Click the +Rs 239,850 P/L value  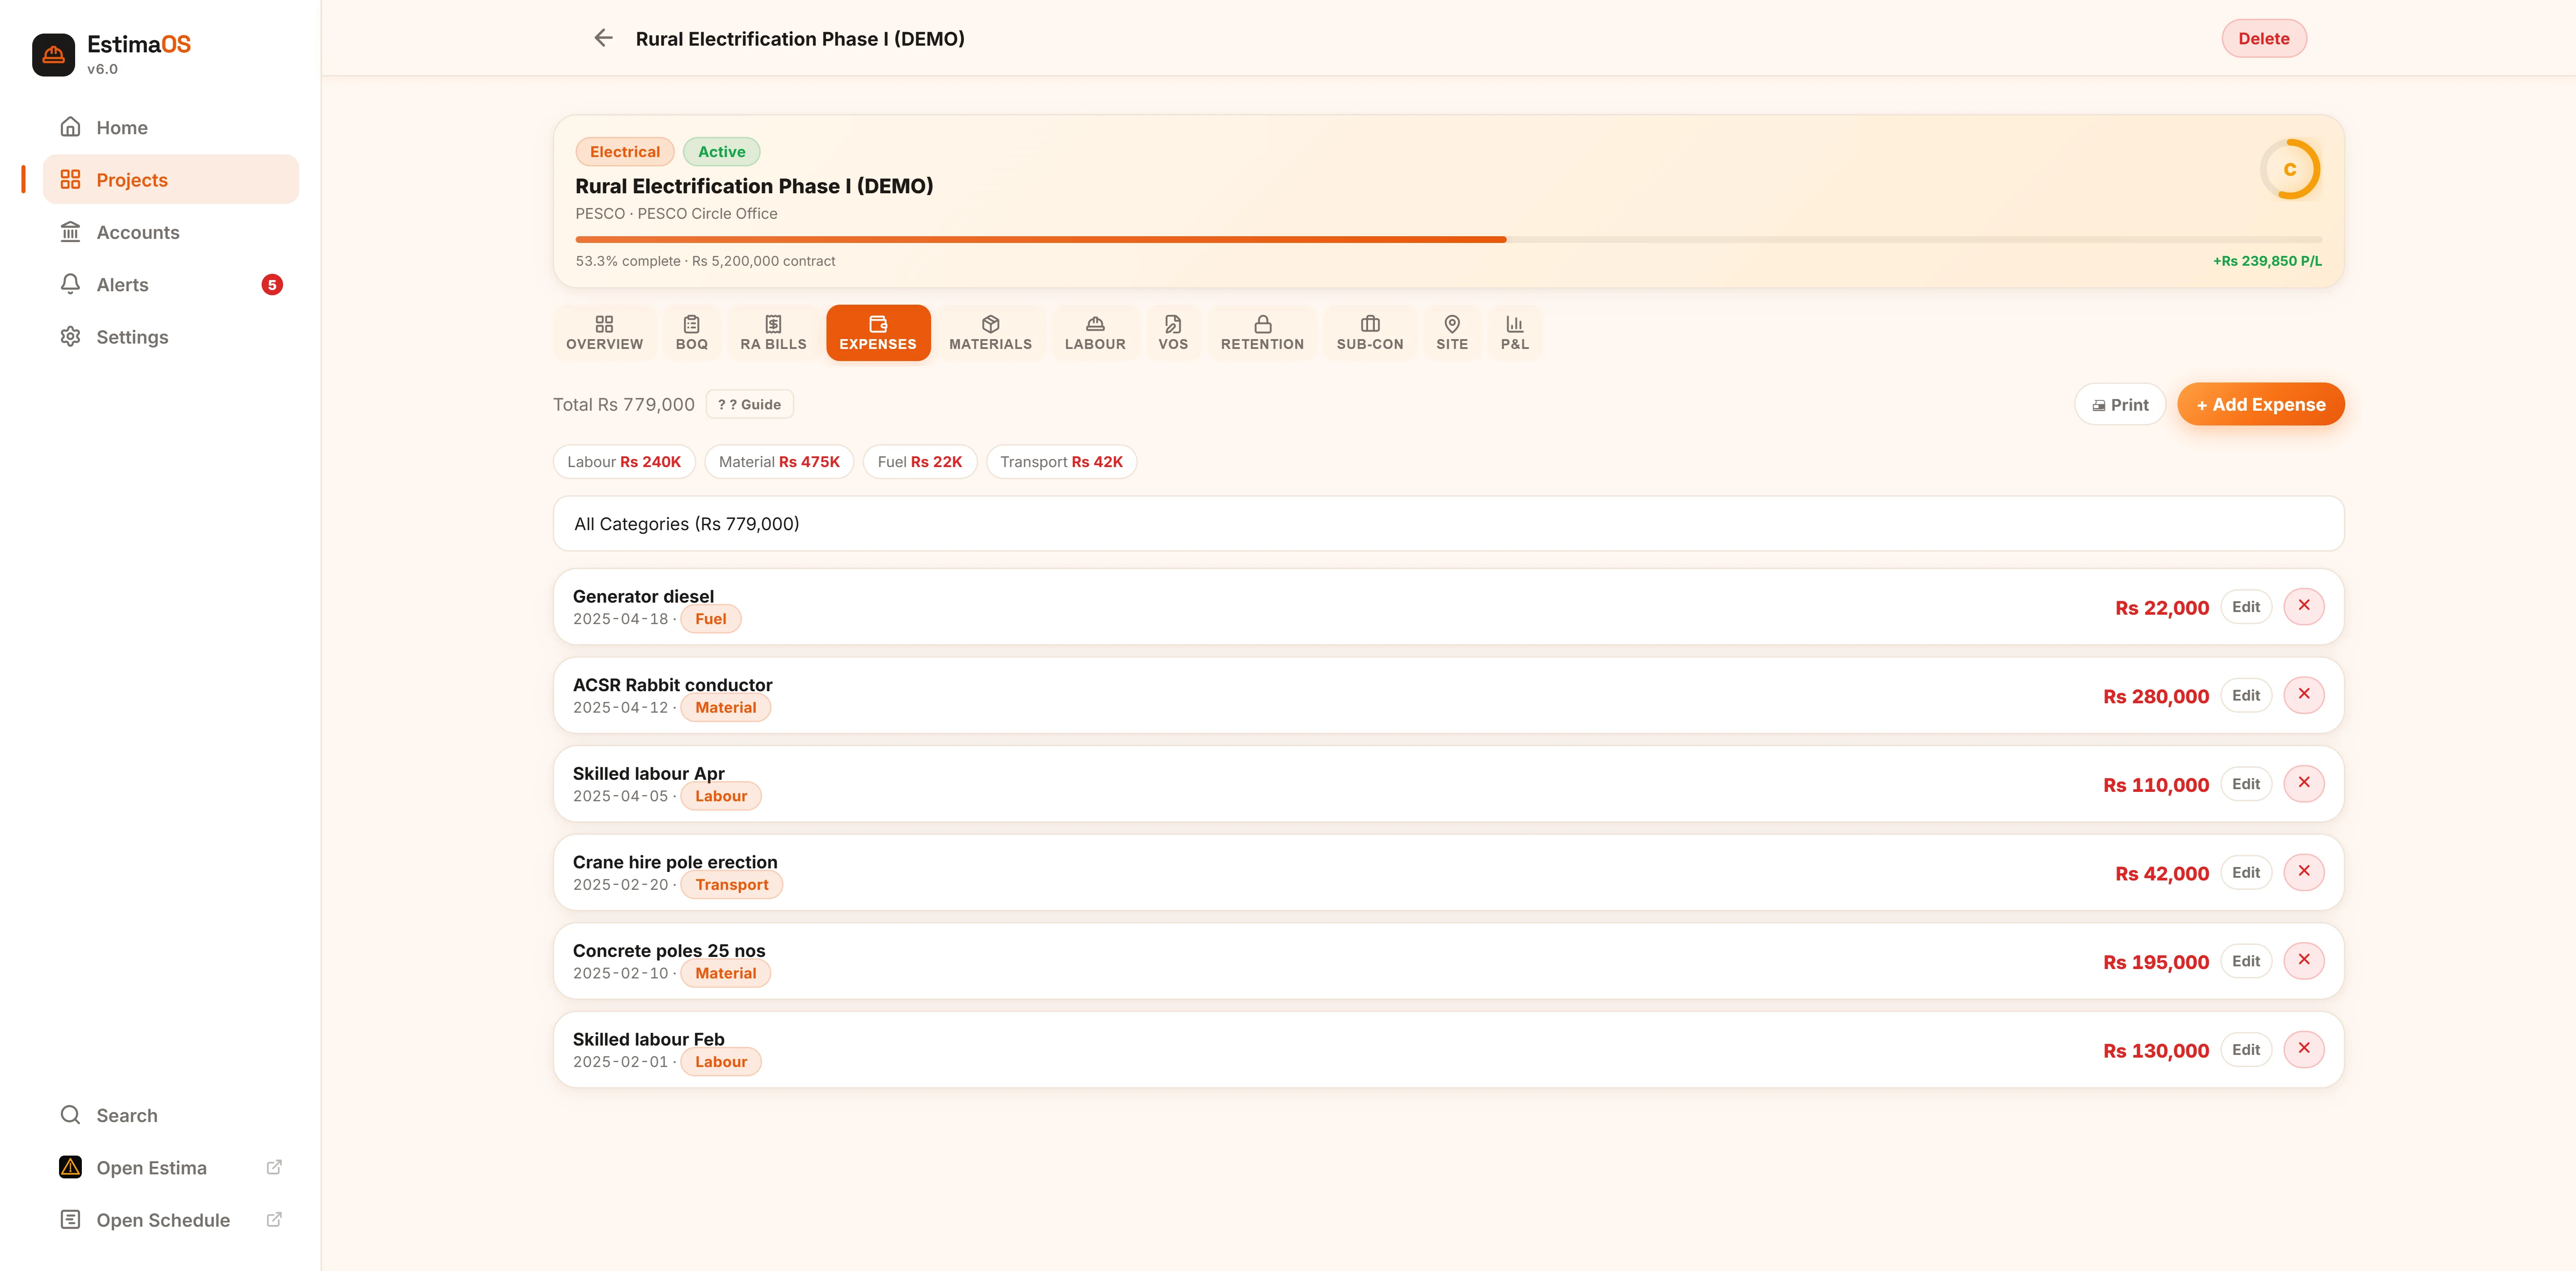tap(2267, 261)
